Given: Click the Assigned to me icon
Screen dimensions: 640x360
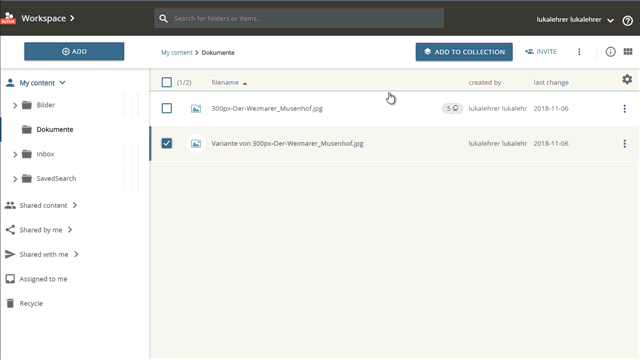Looking at the screenshot, I should (10, 279).
